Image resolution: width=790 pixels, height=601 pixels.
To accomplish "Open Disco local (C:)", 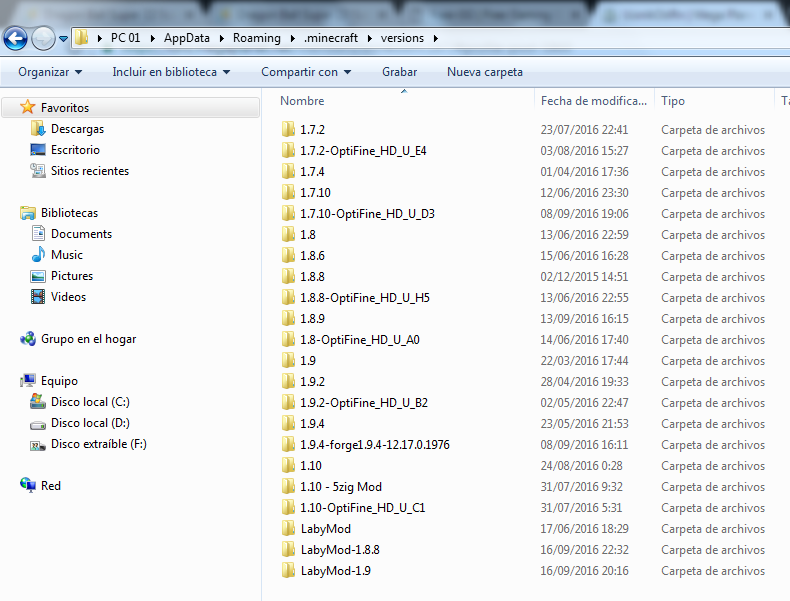I will click(90, 402).
